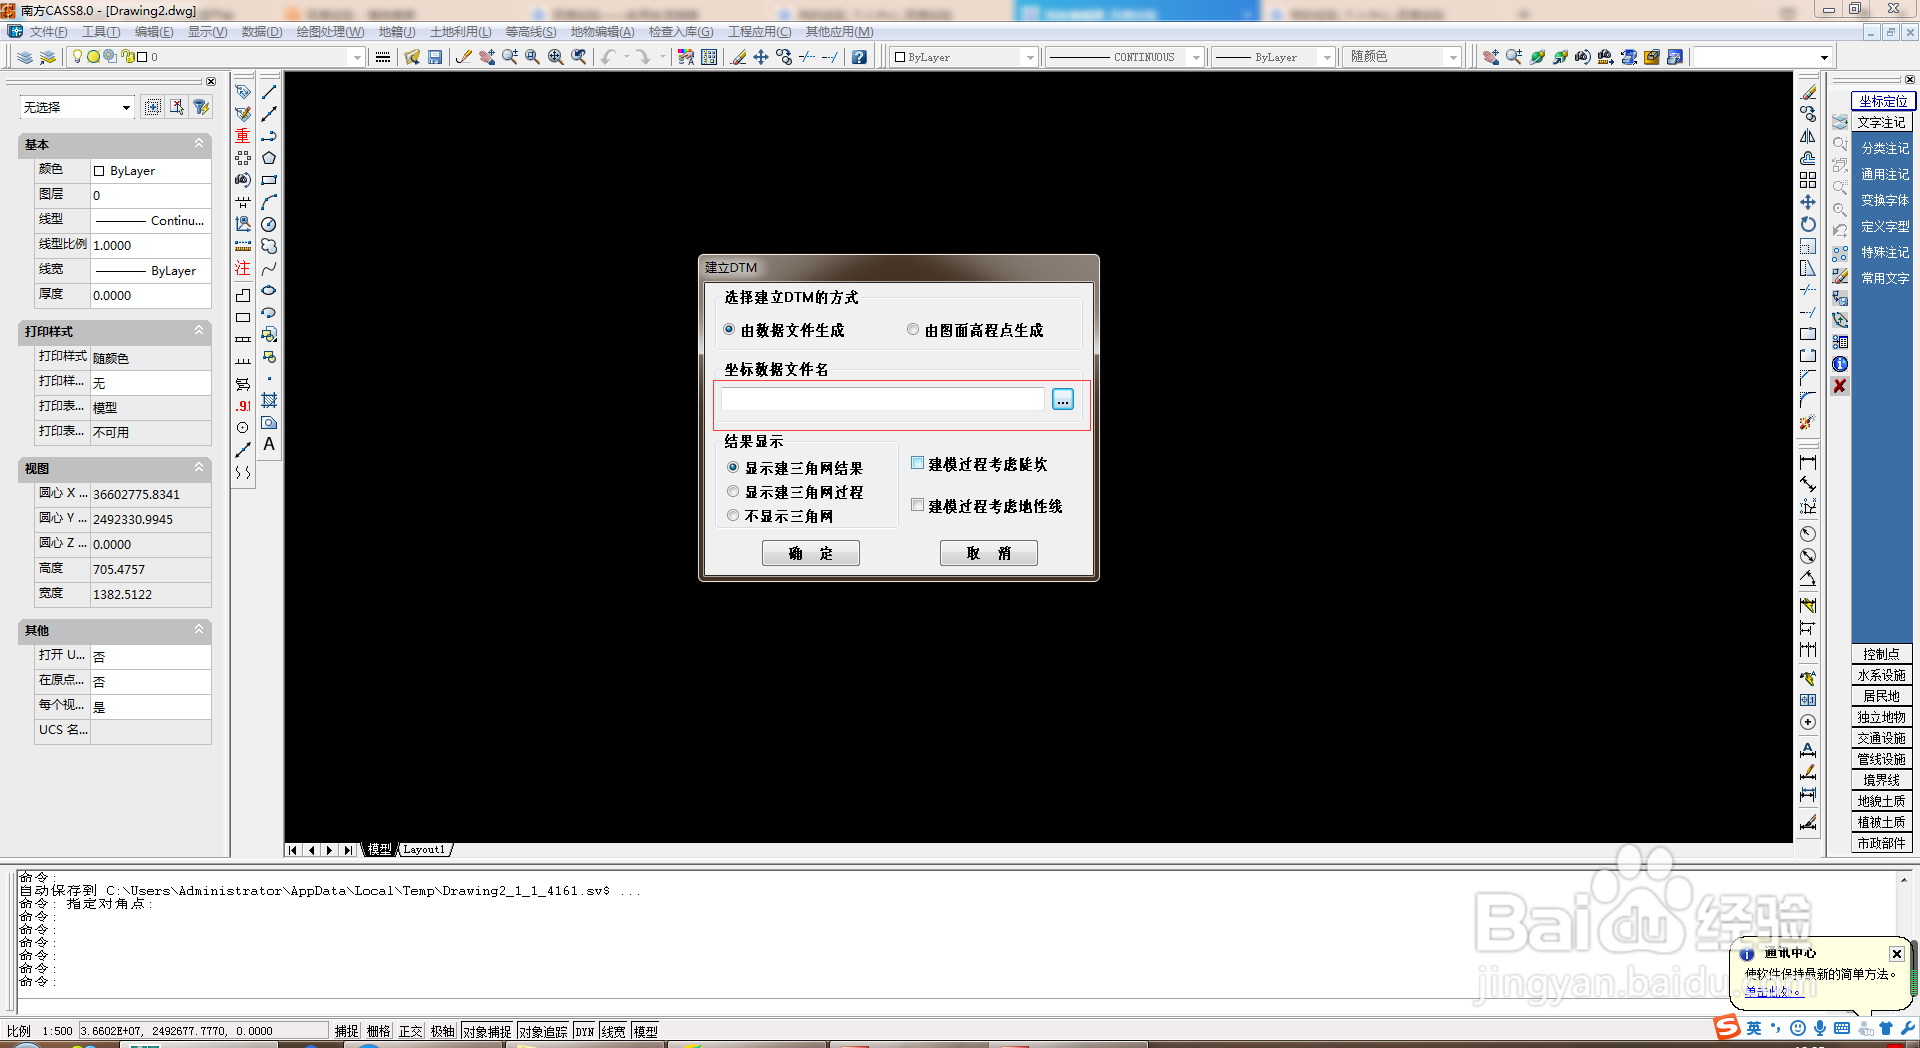Select the Revision cloud tool
1920x1048 pixels.
[x=269, y=246]
